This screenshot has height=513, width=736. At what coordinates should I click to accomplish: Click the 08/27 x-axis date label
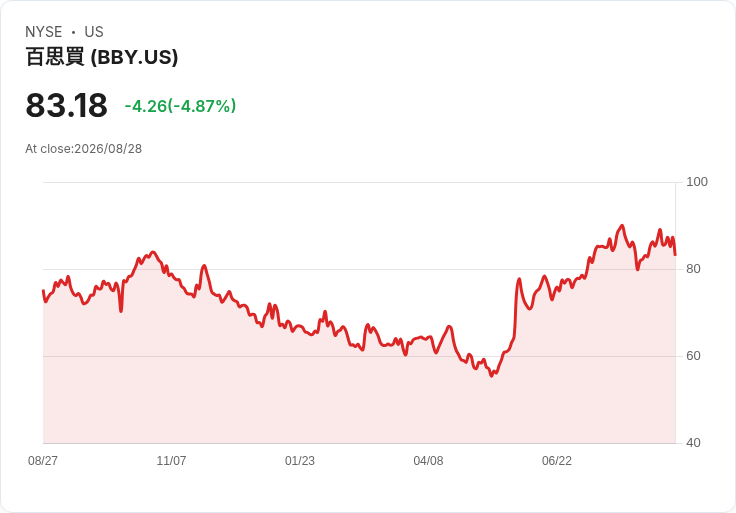[43, 461]
